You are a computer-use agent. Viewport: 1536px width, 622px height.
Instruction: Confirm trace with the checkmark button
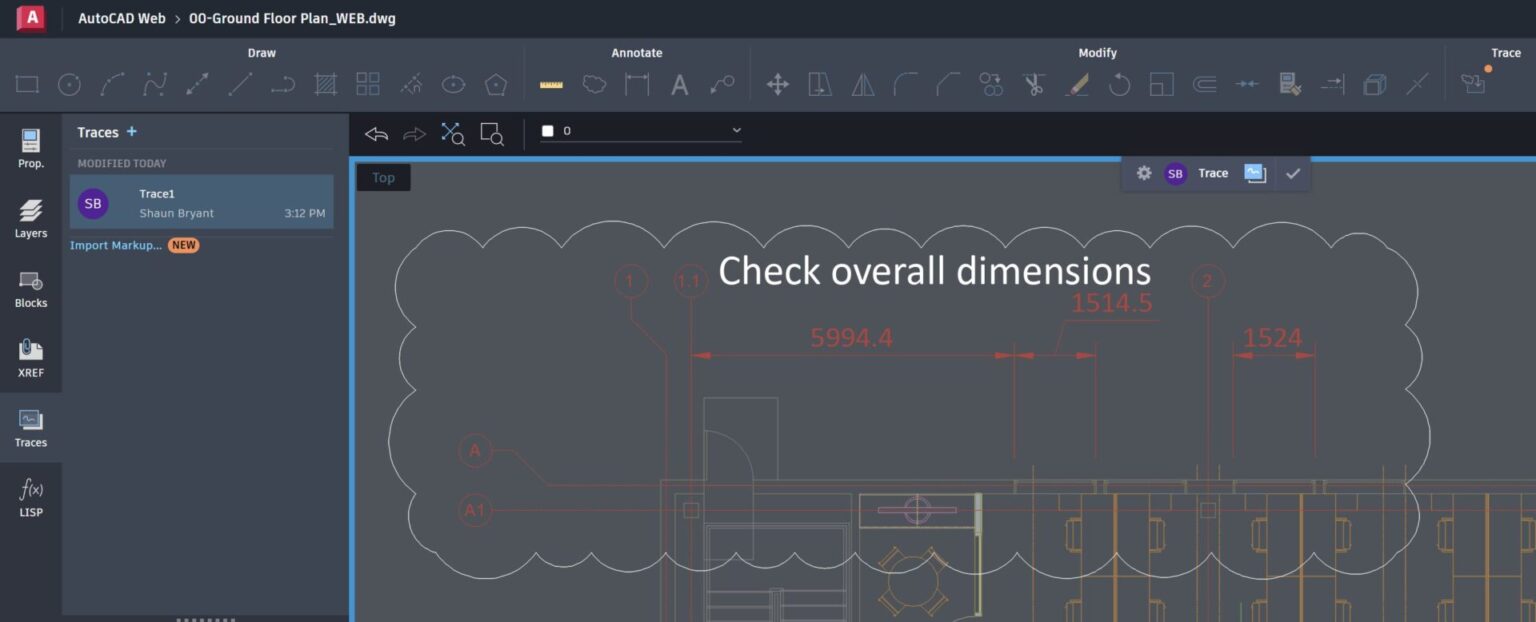(x=1292, y=173)
